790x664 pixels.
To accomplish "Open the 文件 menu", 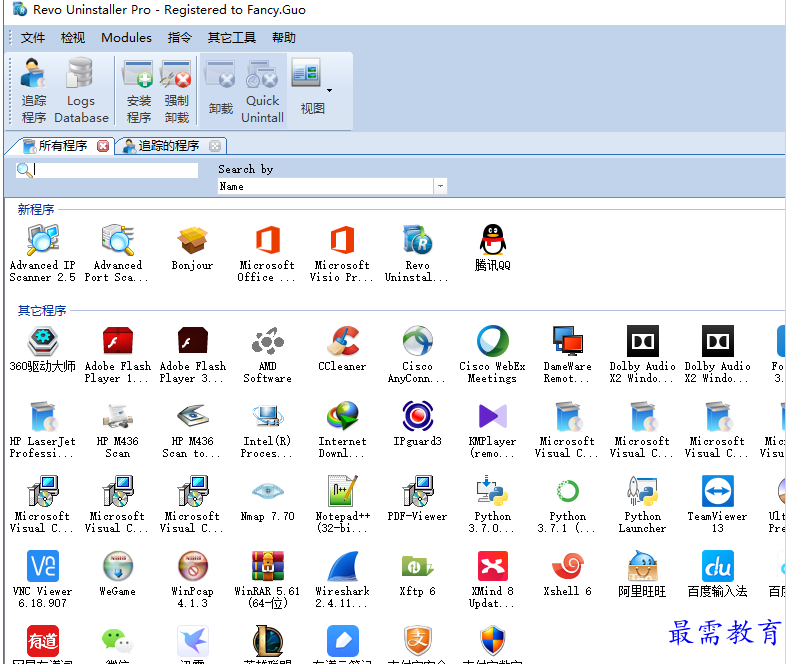I will (x=33, y=38).
